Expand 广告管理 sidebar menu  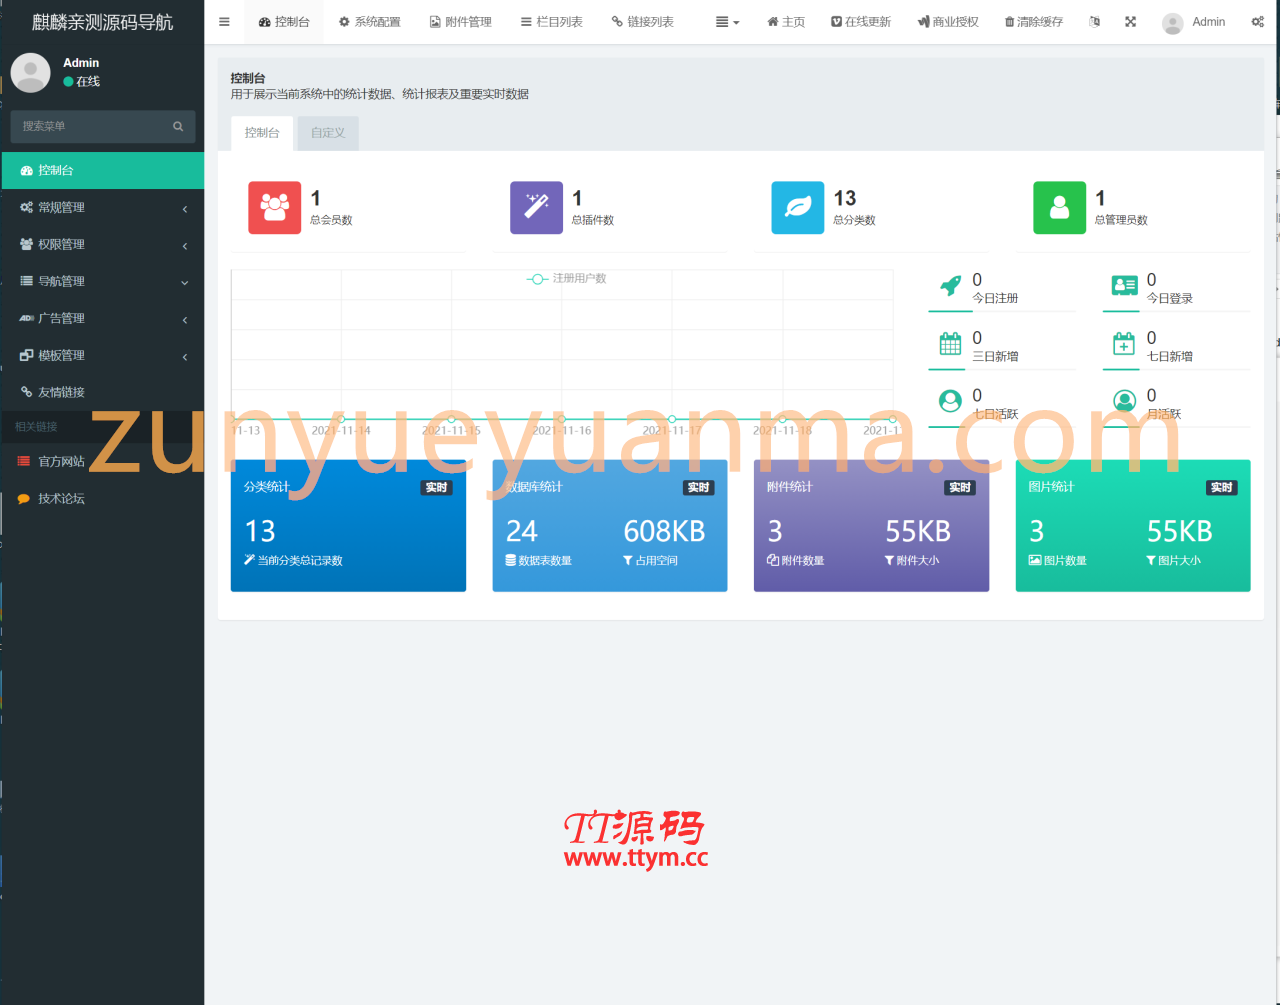click(103, 318)
